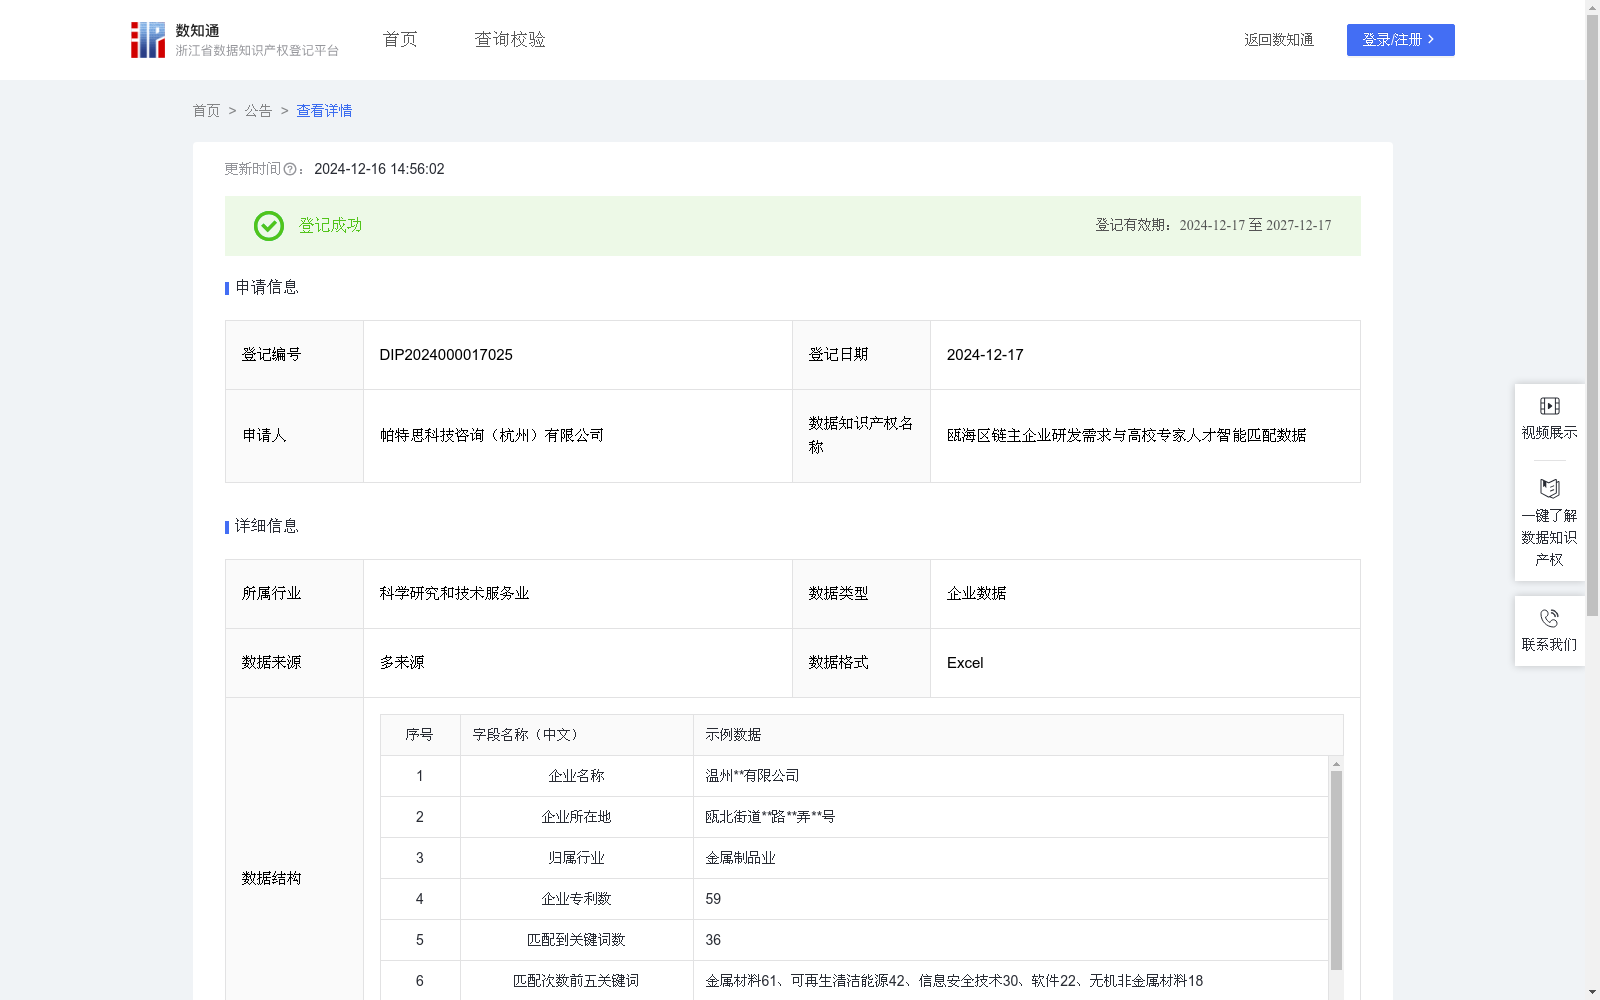This screenshot has height=1000, width=1600.
Task: Click the green 登记成功 checkmark icon
Action: click(268, 226)
